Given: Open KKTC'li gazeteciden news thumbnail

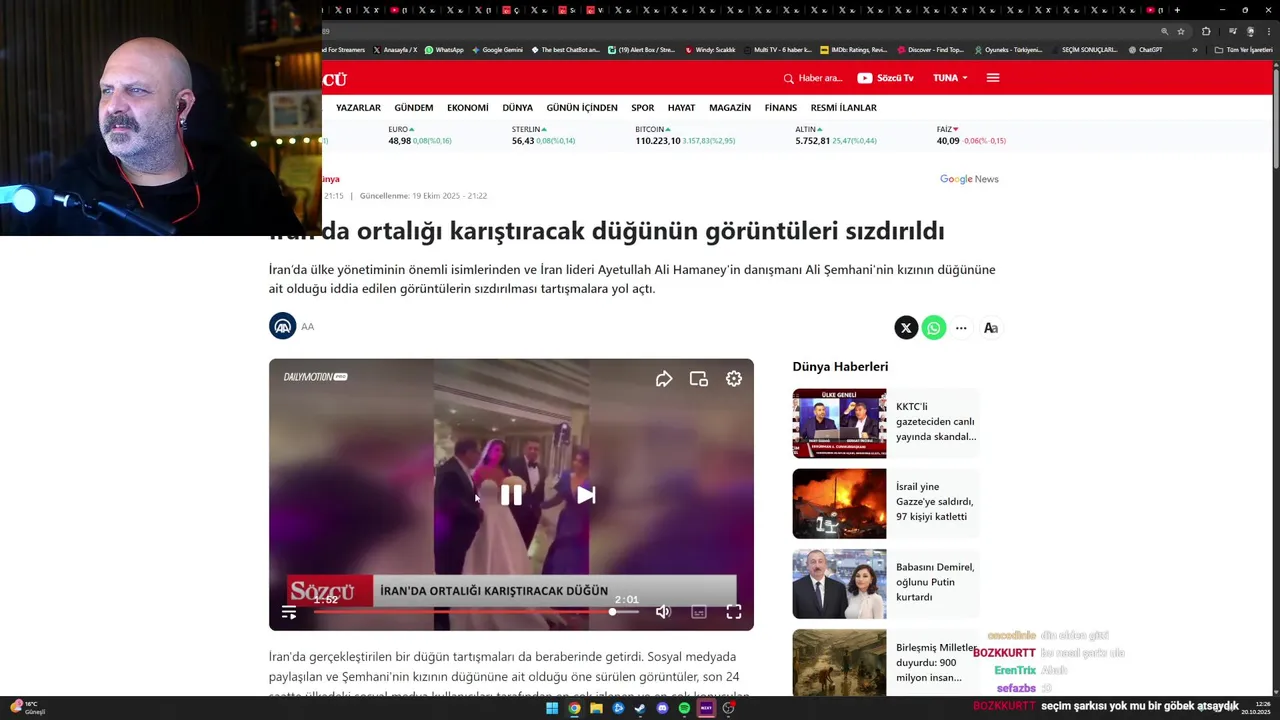Looking at the screenshot, I should [x=839, y=423].
